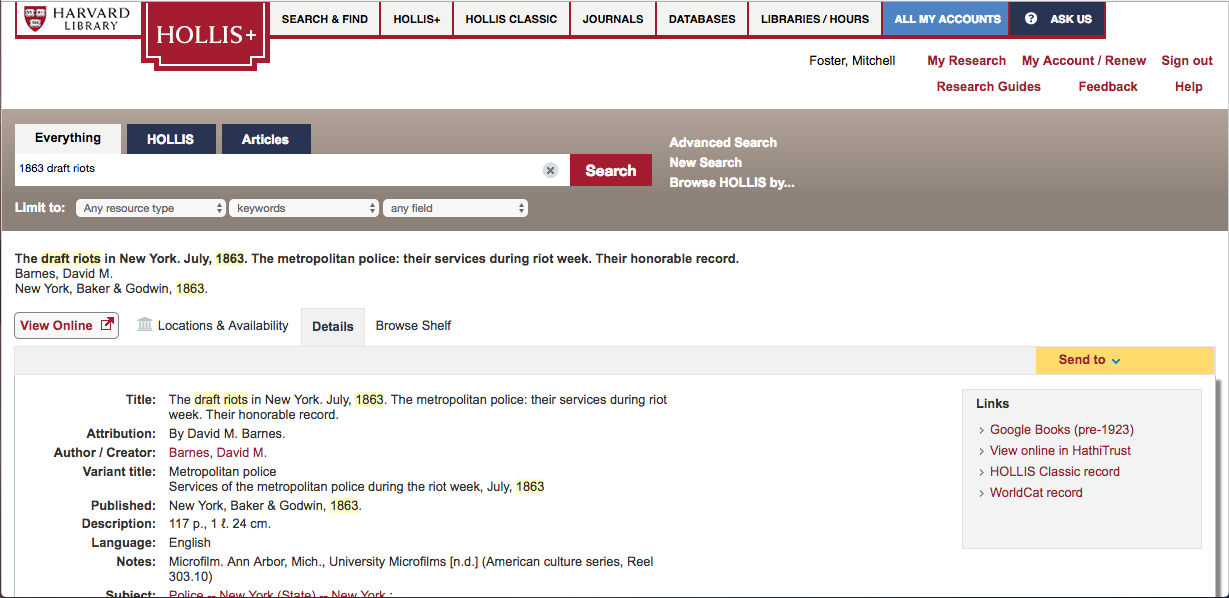
Task: Click the external-link icon on View Online
Action: (x=107, y=325)
